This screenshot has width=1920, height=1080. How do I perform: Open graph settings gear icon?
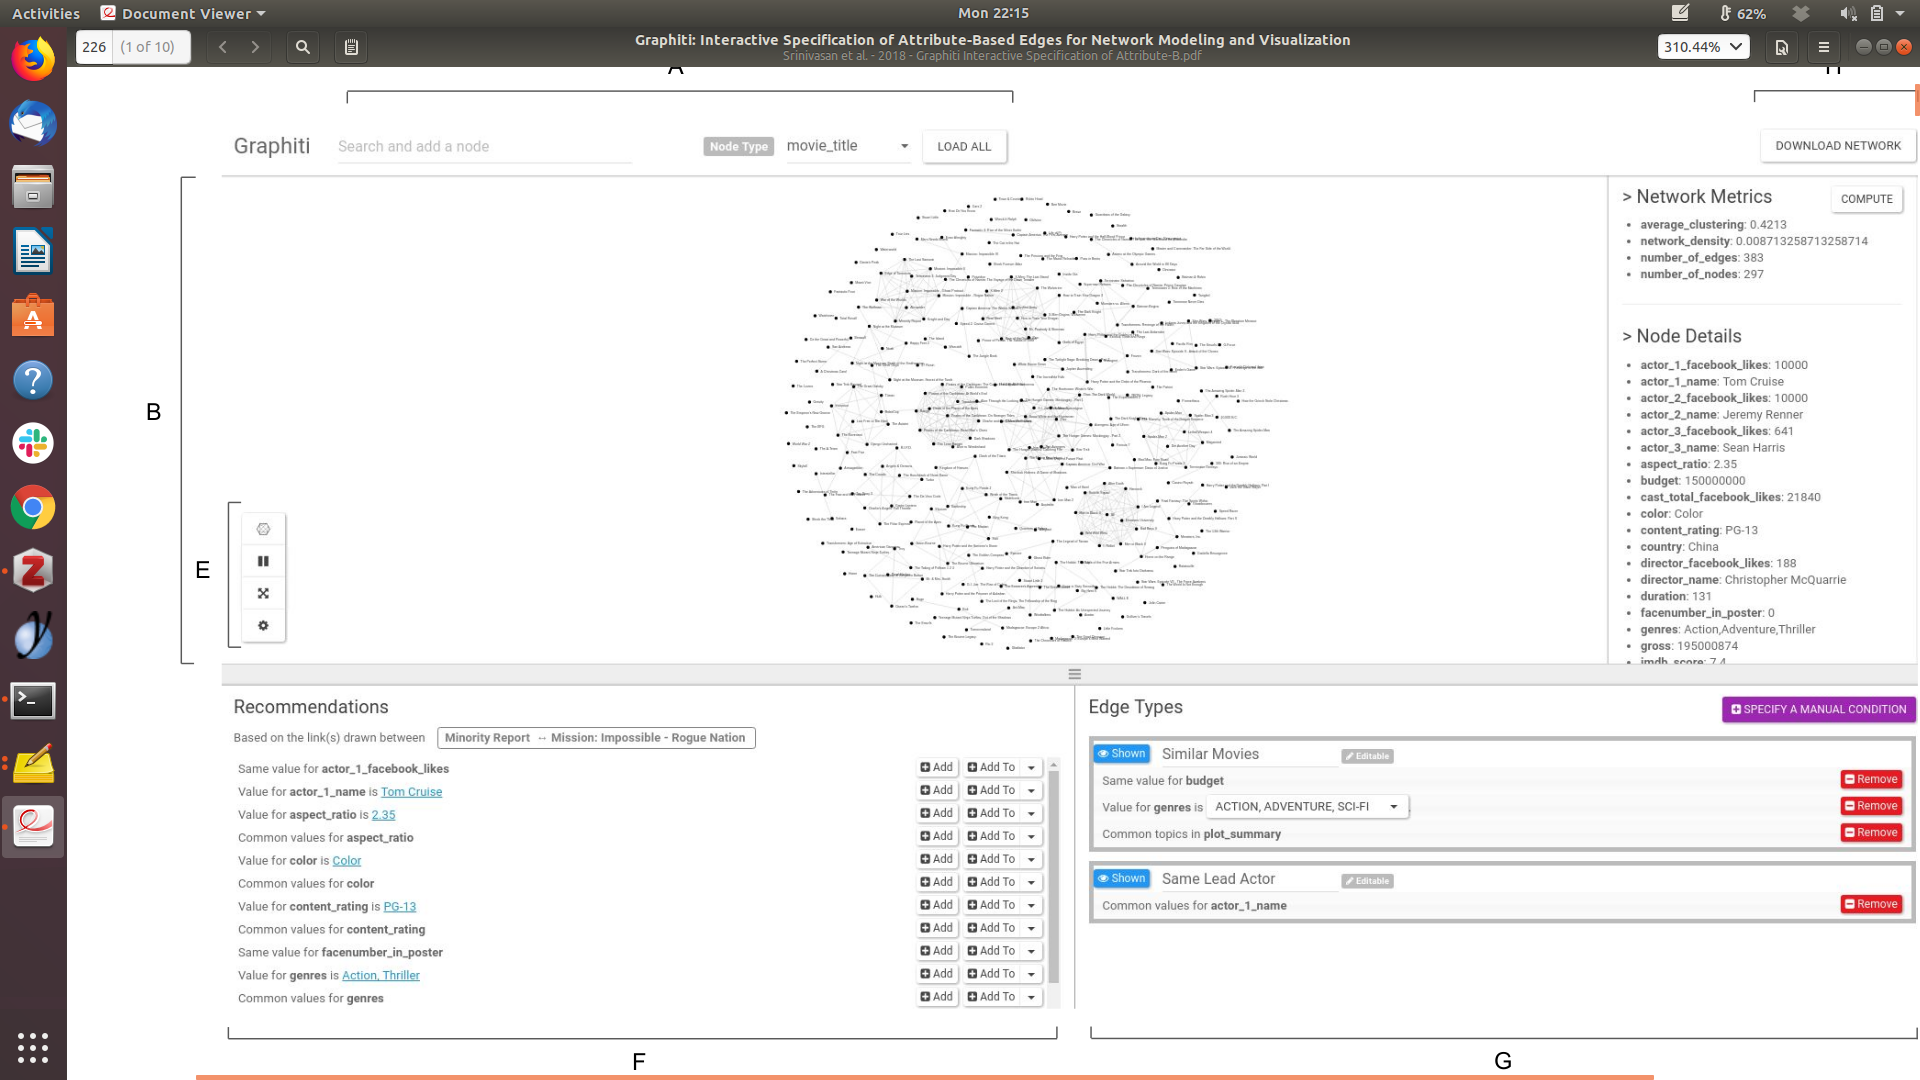263,626
